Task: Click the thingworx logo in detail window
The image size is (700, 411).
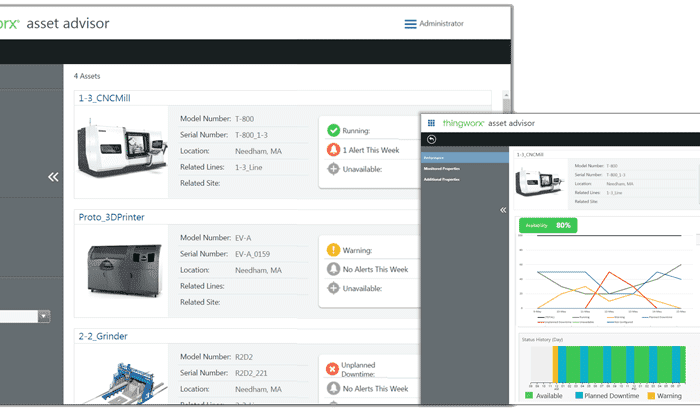Action: [x=463, y=123]
